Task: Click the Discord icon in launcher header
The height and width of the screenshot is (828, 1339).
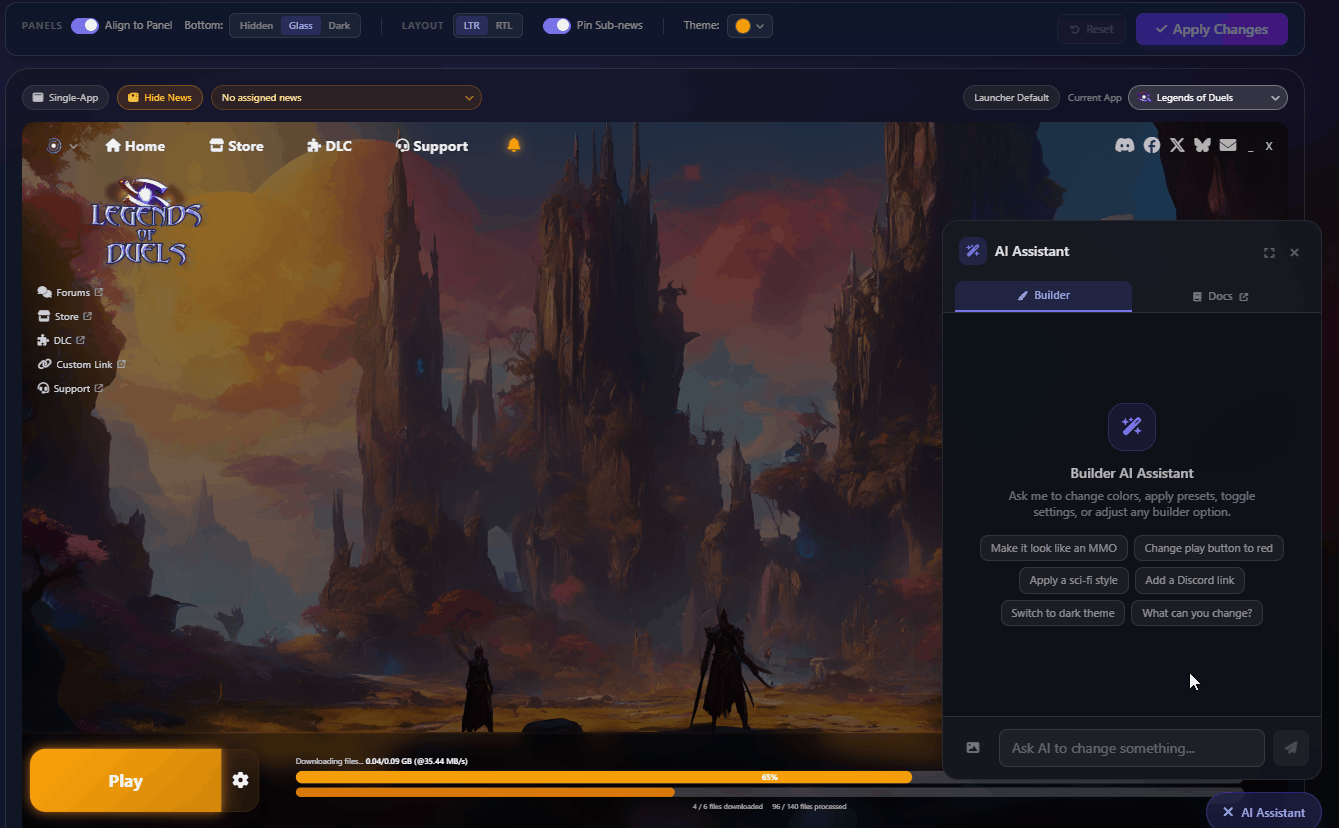Action: [1124, 146]
